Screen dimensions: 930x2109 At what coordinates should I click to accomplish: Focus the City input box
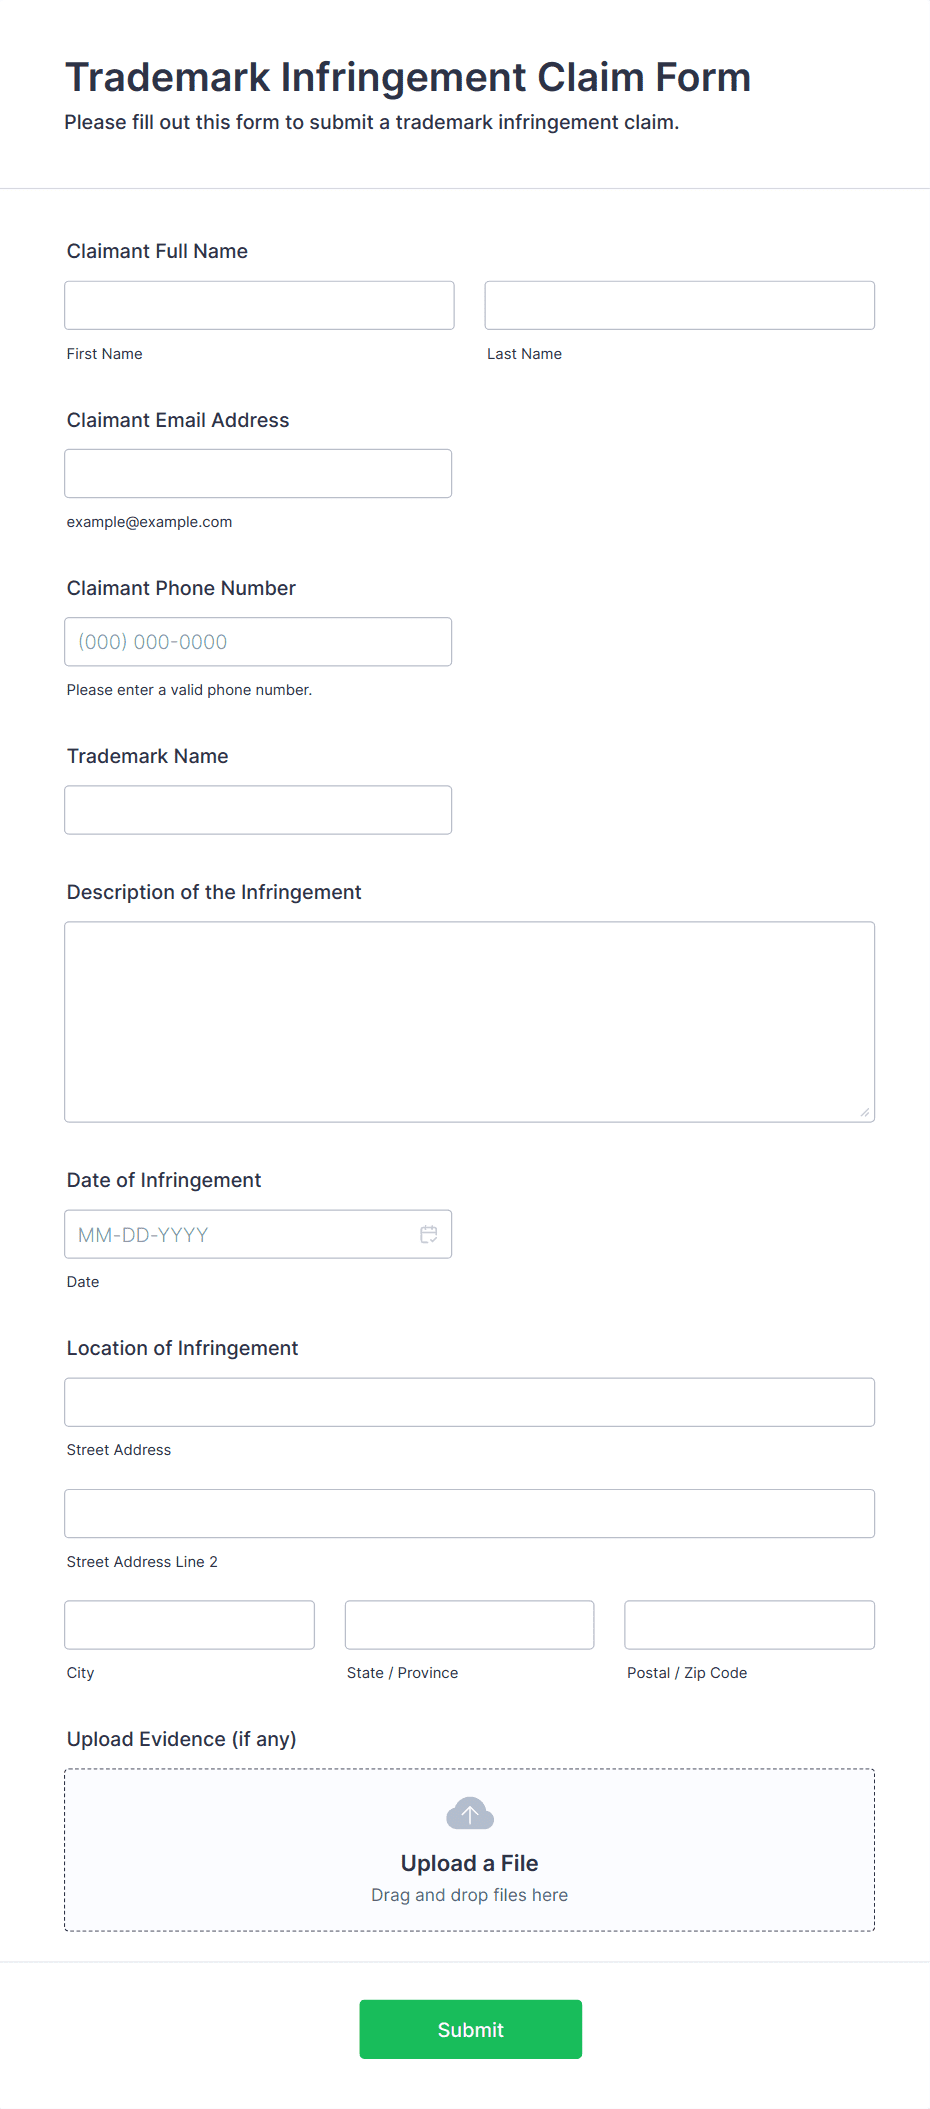tap(190, 1625)
